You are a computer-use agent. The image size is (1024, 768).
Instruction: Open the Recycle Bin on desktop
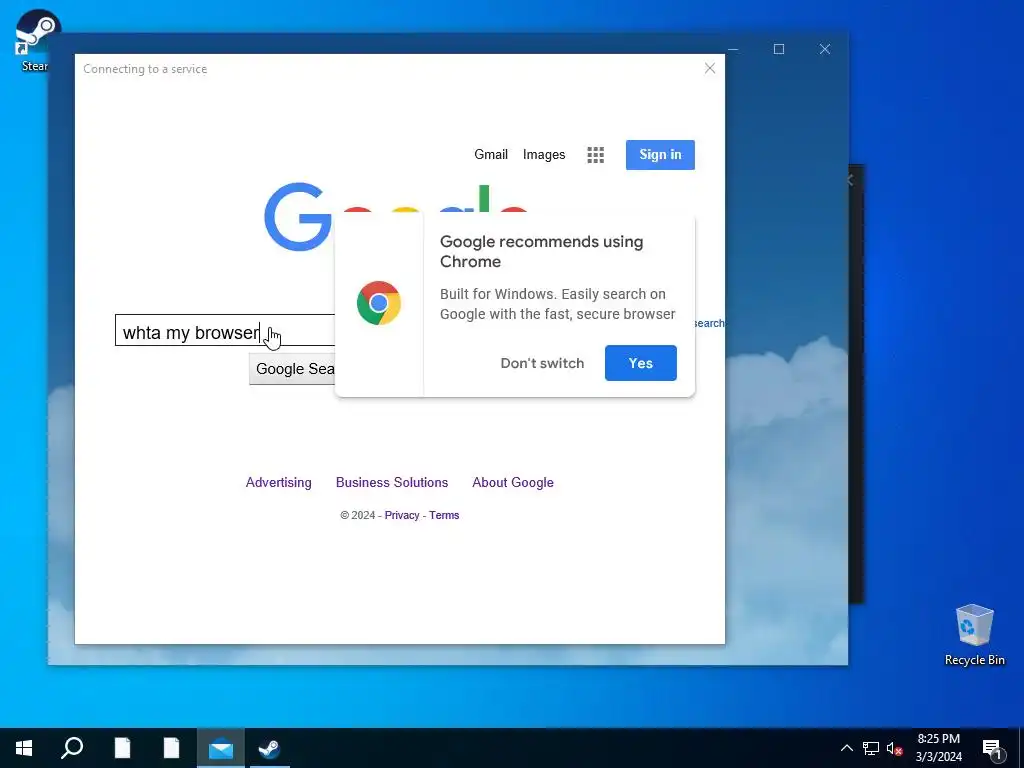(x=974, y=635)
